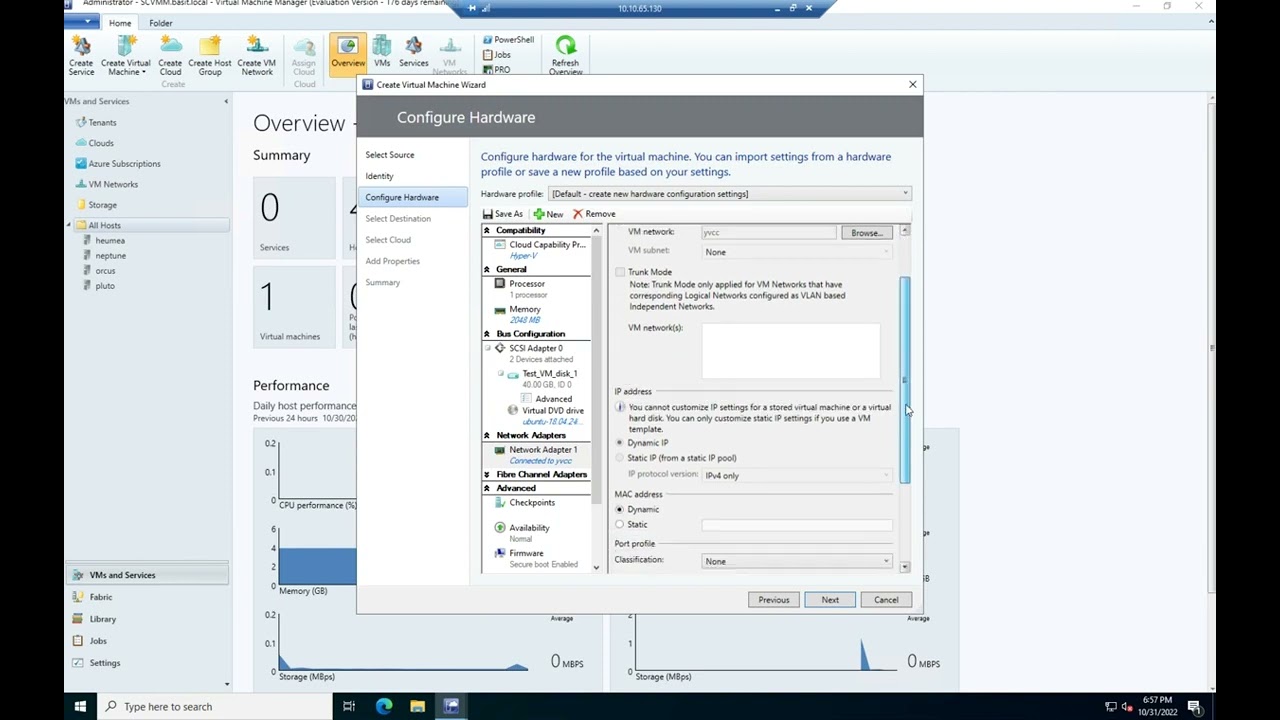
Task: Select the Overview ribbon icon
Action: click(x=348, y=53)
